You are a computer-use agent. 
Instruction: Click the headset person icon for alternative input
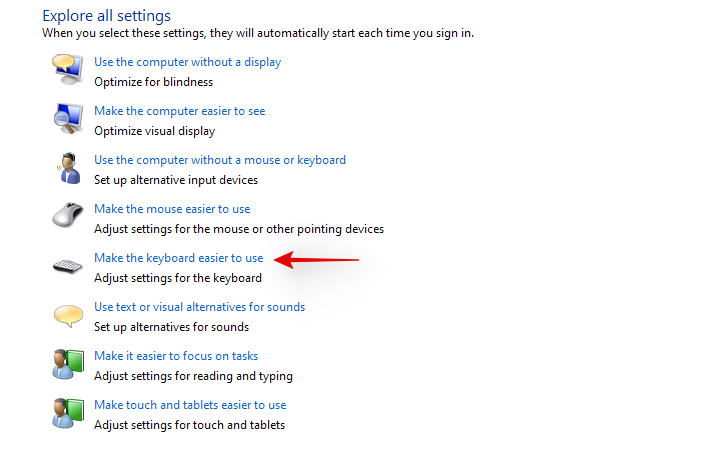[68, 168]
